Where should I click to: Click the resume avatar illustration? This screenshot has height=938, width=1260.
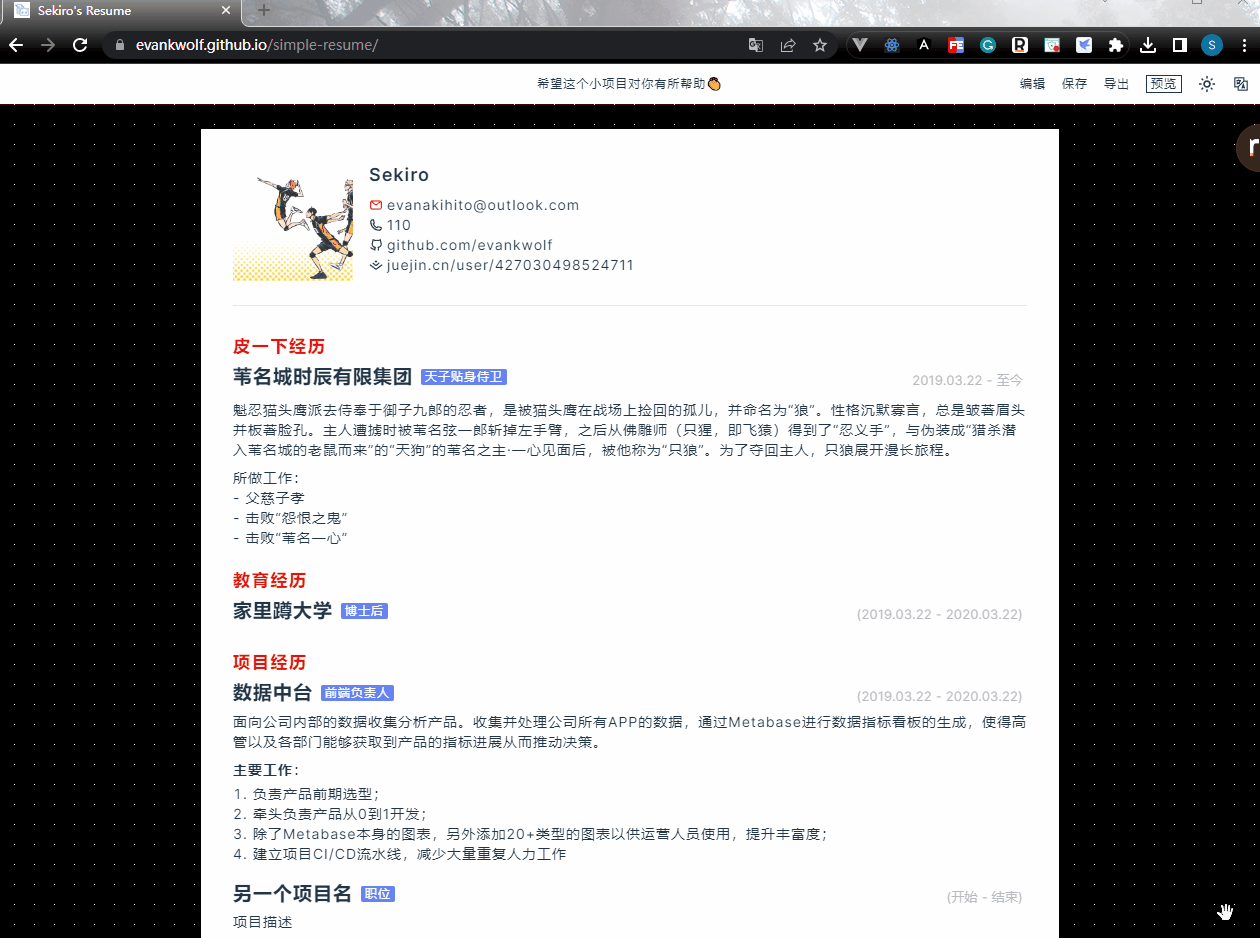tap(293, 225)
